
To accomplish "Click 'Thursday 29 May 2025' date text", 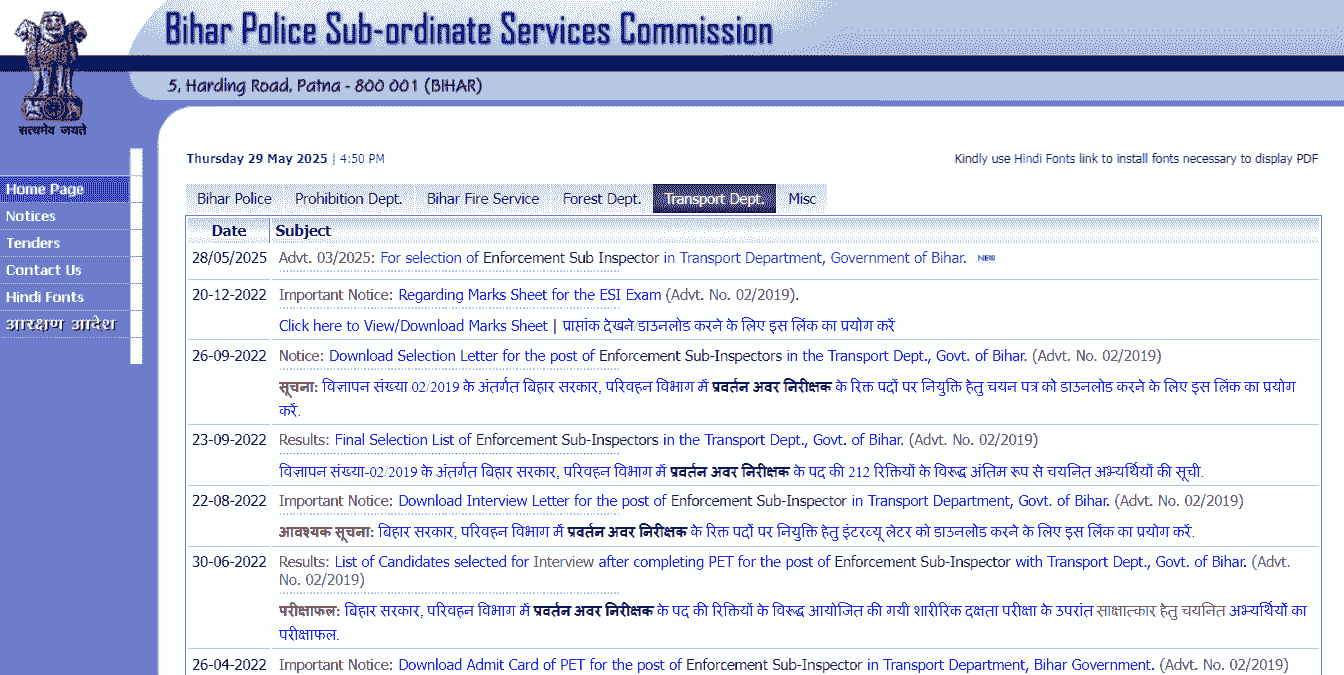I will 257,159.
